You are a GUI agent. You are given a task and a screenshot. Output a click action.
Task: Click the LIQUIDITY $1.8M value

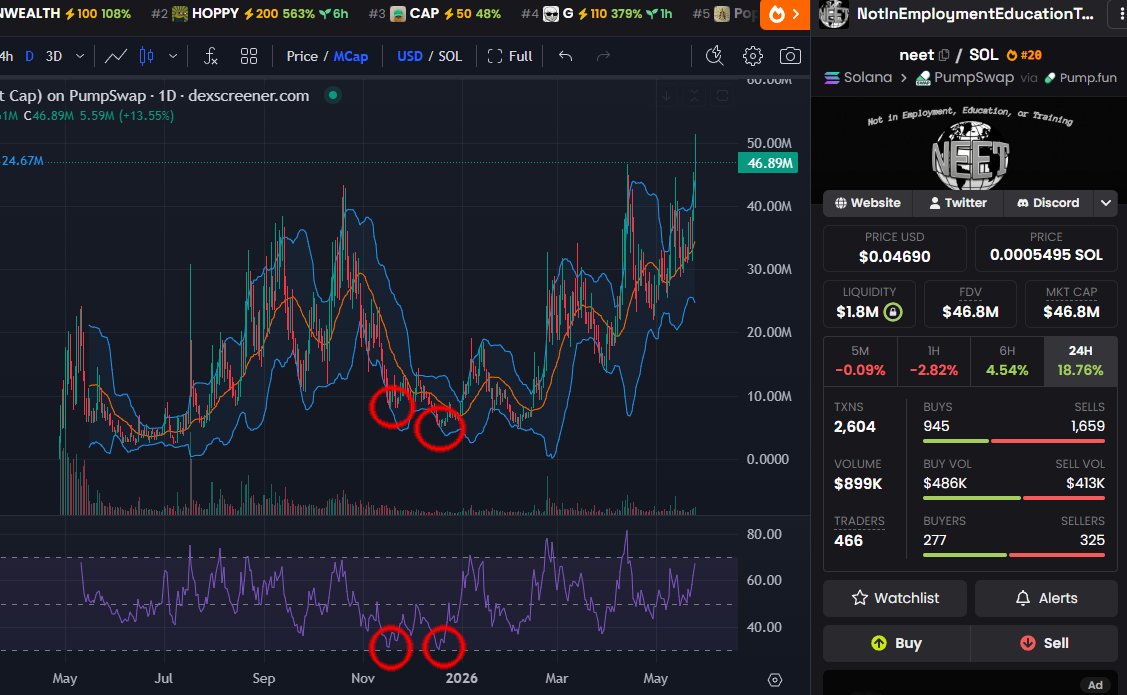pos(857,312)
